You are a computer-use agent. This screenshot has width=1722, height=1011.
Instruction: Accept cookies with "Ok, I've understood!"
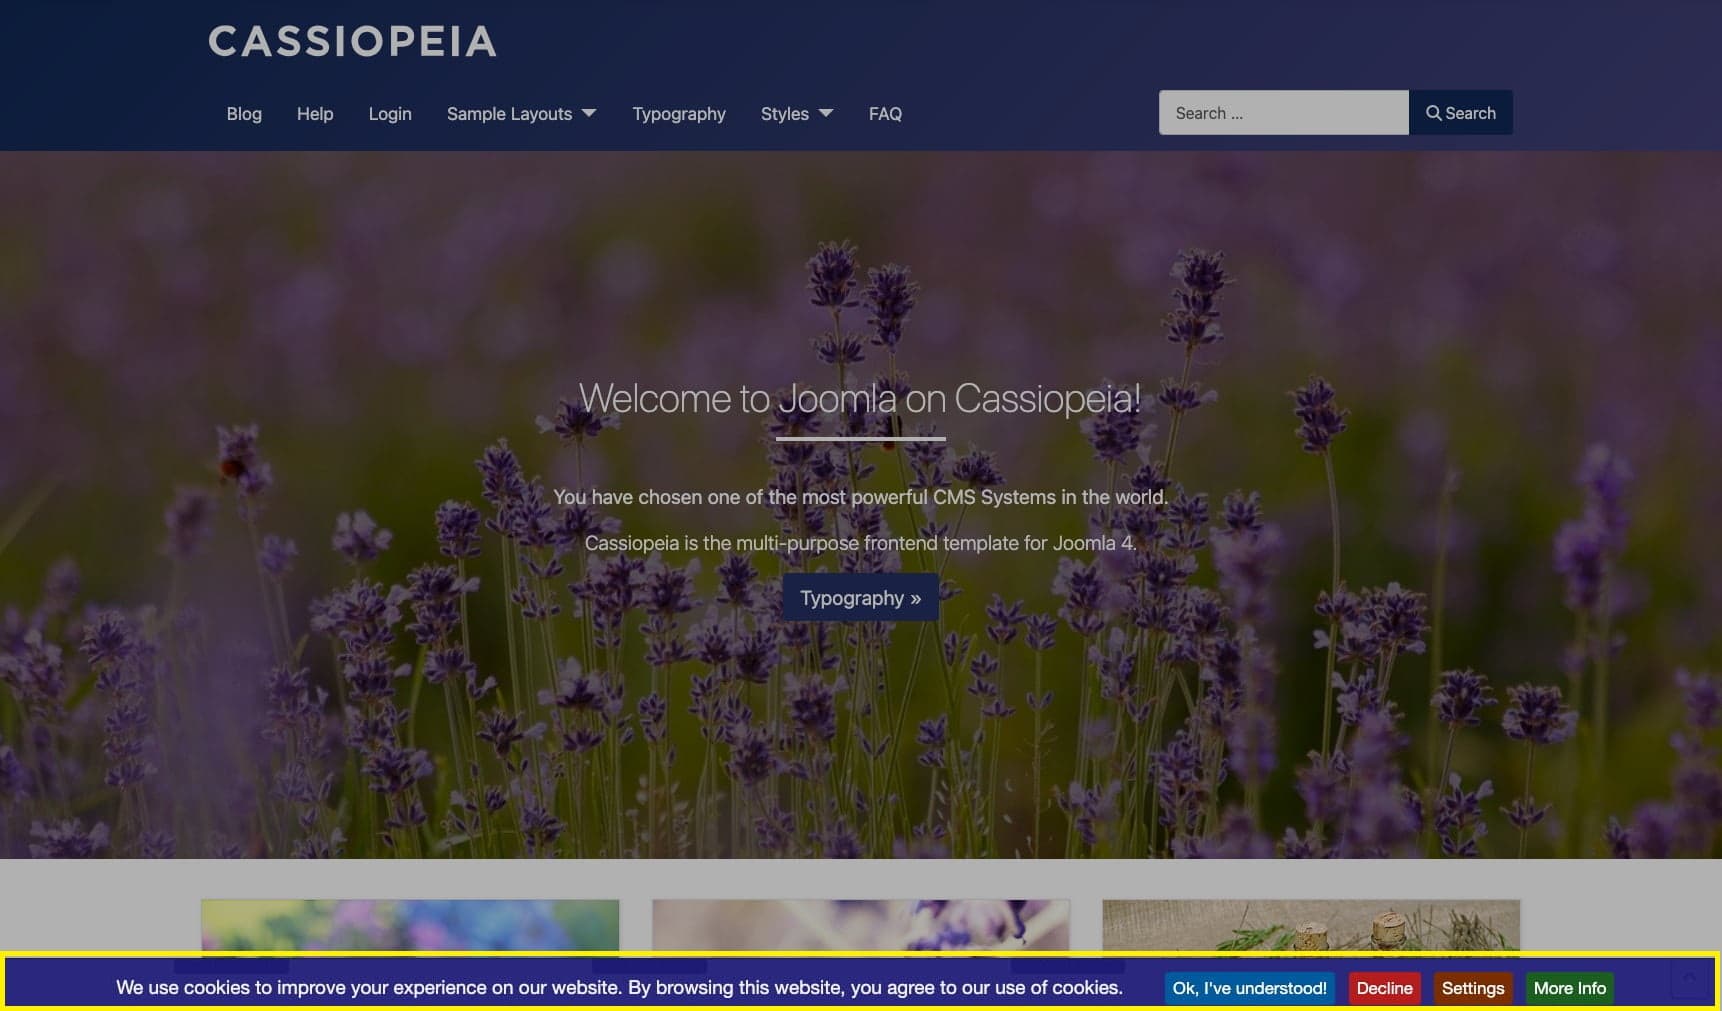(1249, 988)
